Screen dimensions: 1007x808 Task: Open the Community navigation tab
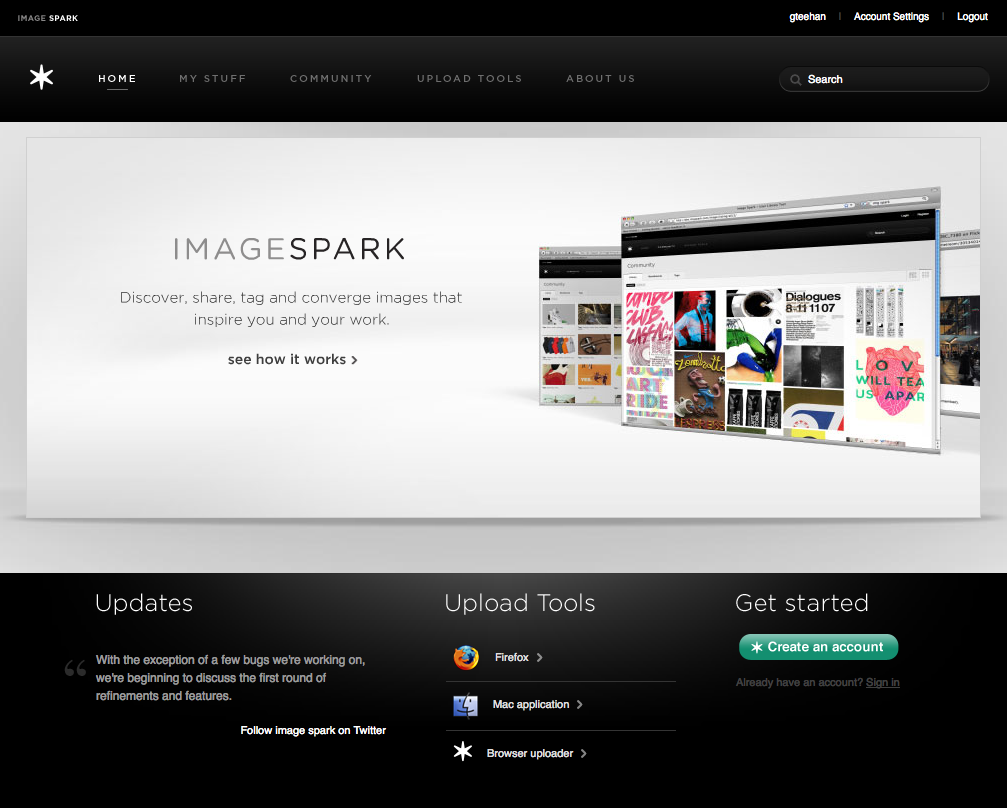point(331,79)
